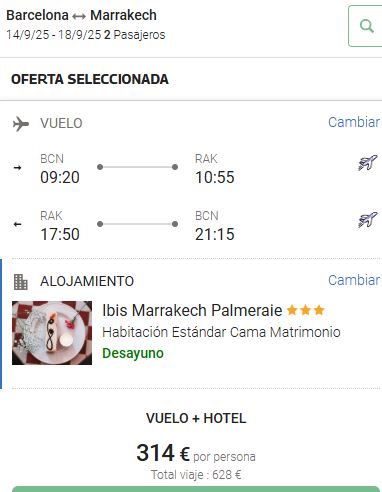382x492 pixels.
Task: Click the return flight airline logo
Action: 368,220
